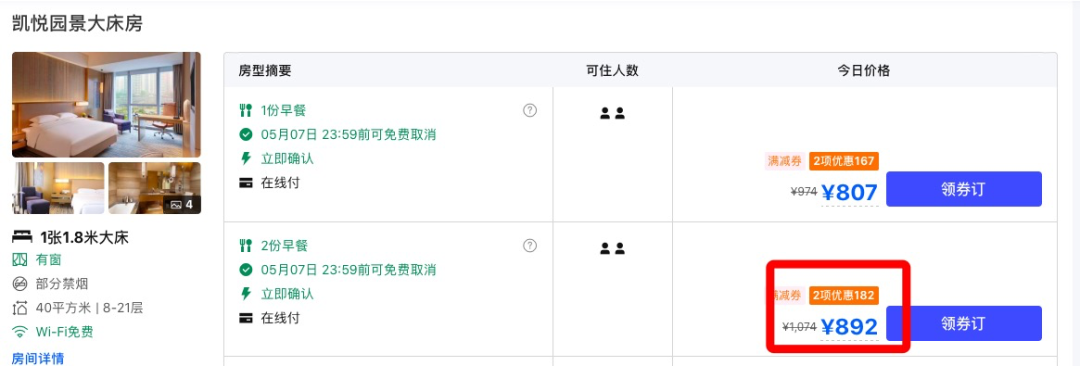The height and width of the screenshot is (366, 1080).
Task: Click help icon beside 2份早餐
Action: 530,245
